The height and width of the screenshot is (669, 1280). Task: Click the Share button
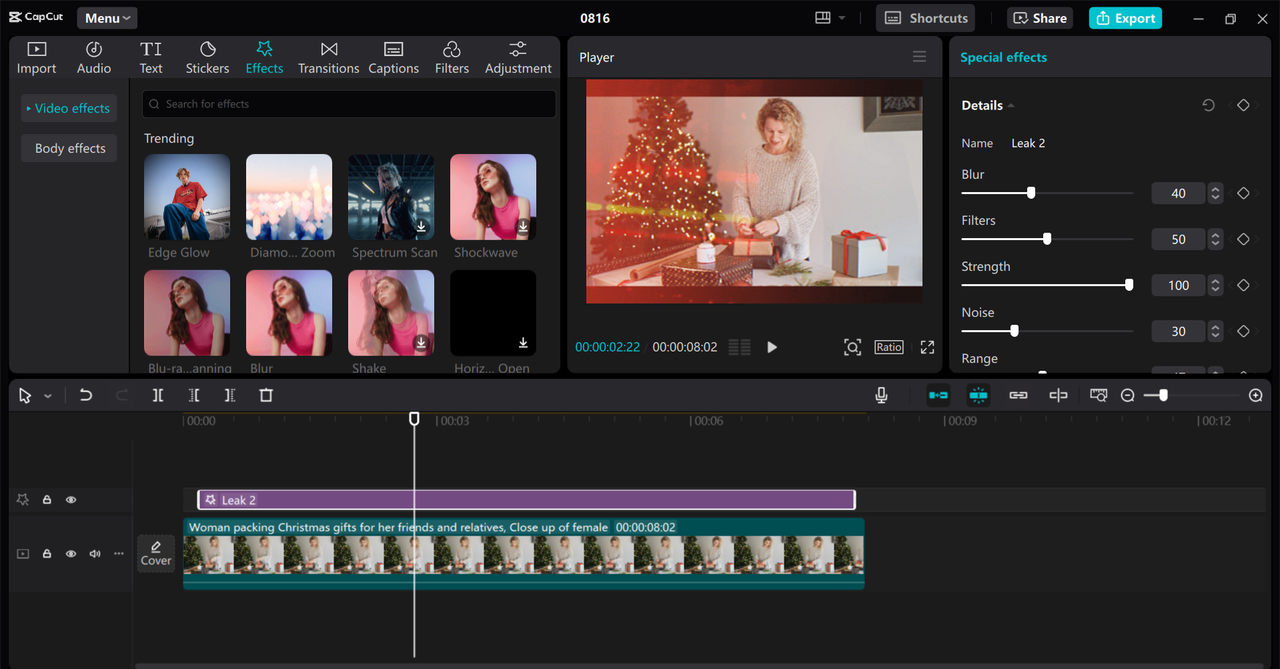click(1040, 18)
